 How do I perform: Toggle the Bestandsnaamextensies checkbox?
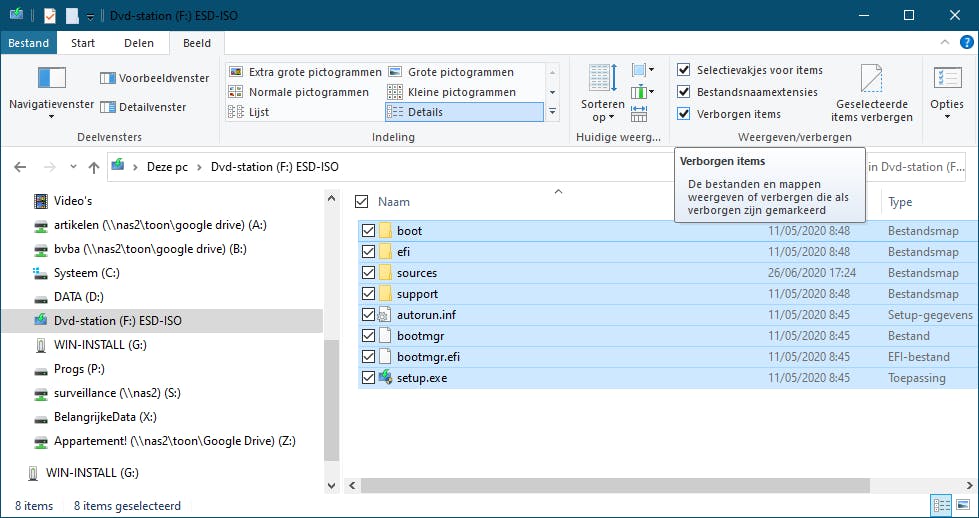pos(684,92)
